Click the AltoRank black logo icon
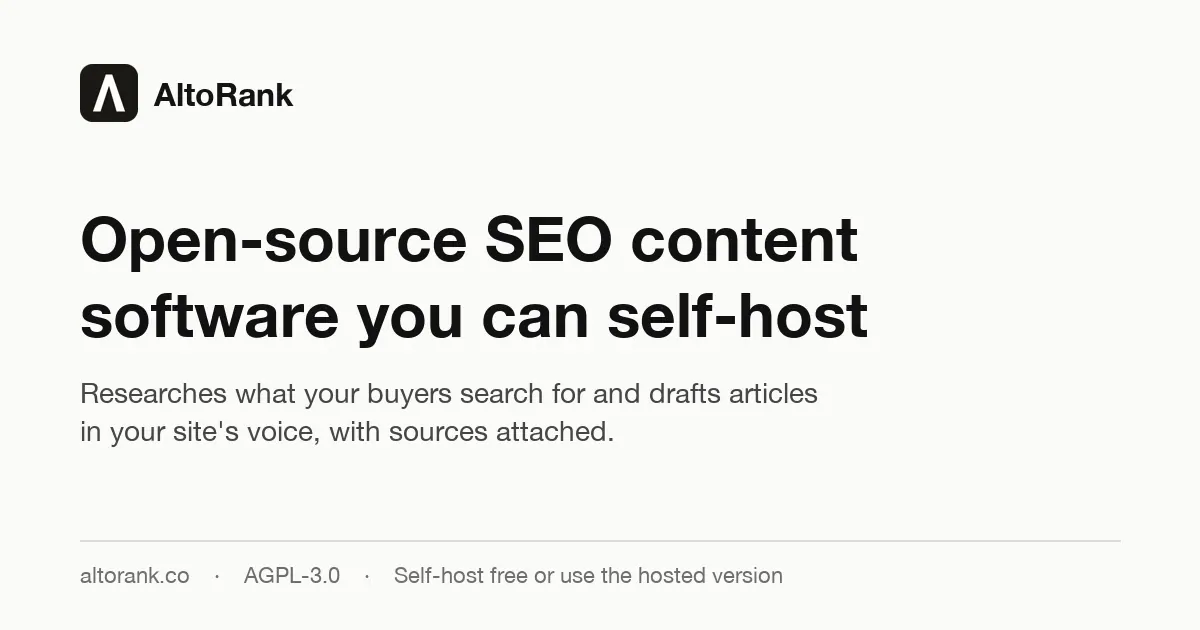The image size is (1200, 630). tap(109, 93)
